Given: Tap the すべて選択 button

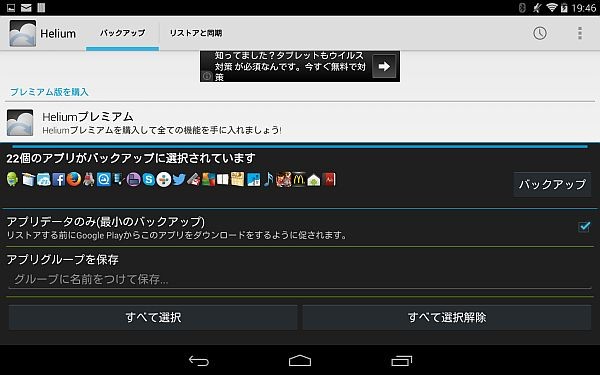Looking at the screenshot, I should point(153,317).
